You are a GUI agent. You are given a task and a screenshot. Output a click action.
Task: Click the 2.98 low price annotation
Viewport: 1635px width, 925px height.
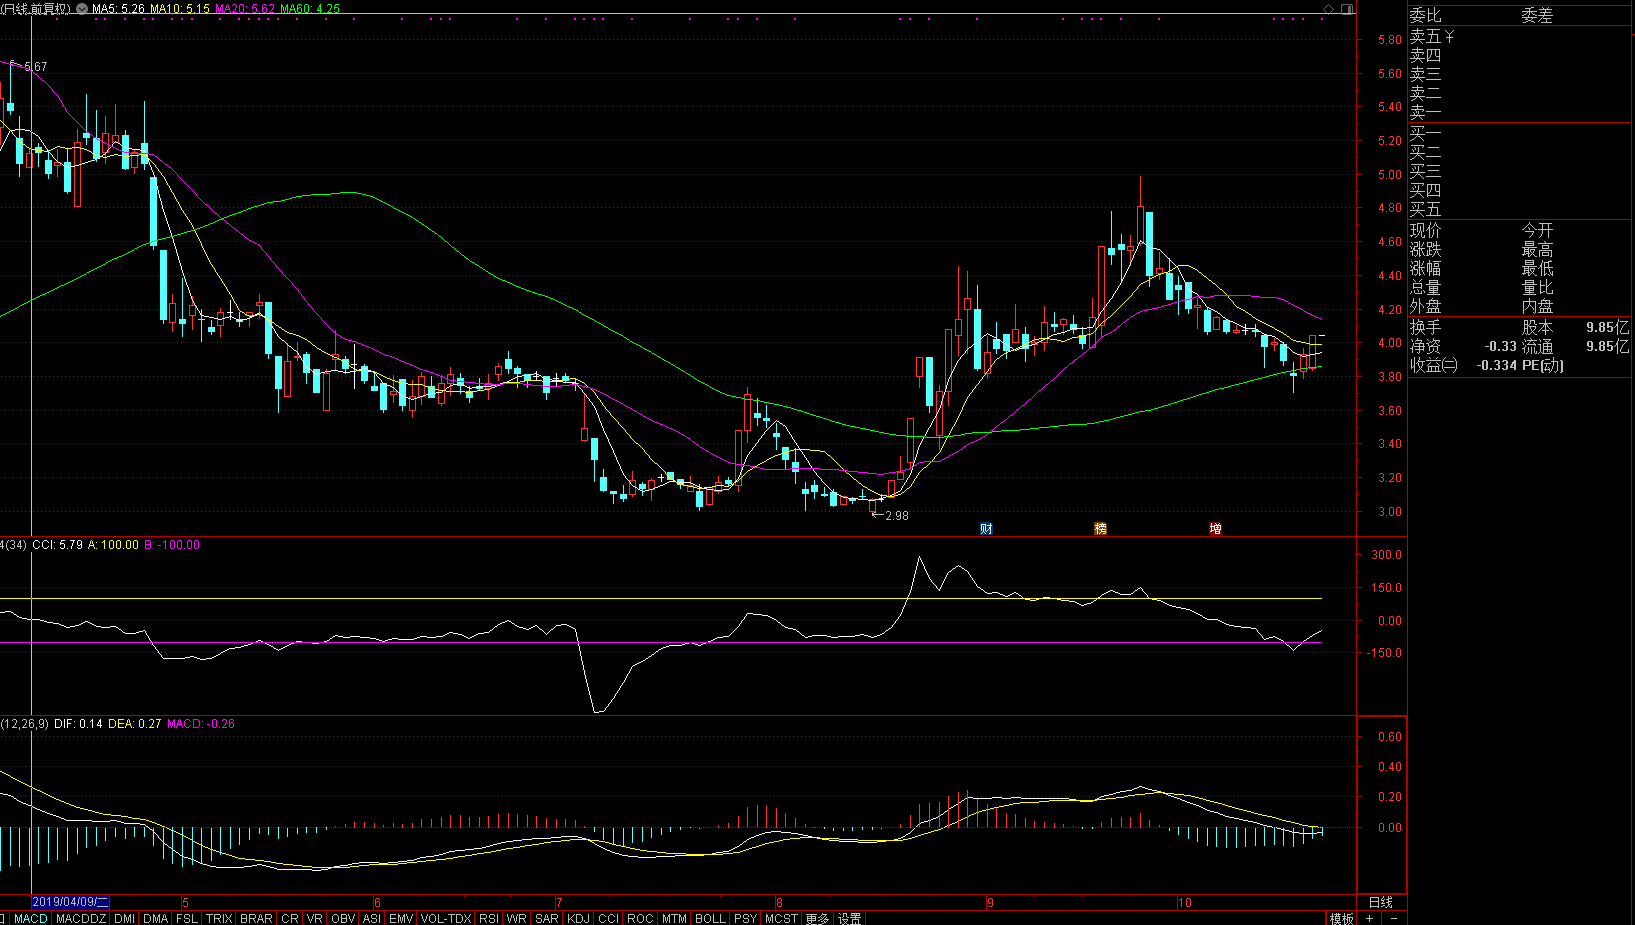click(896, 516)
